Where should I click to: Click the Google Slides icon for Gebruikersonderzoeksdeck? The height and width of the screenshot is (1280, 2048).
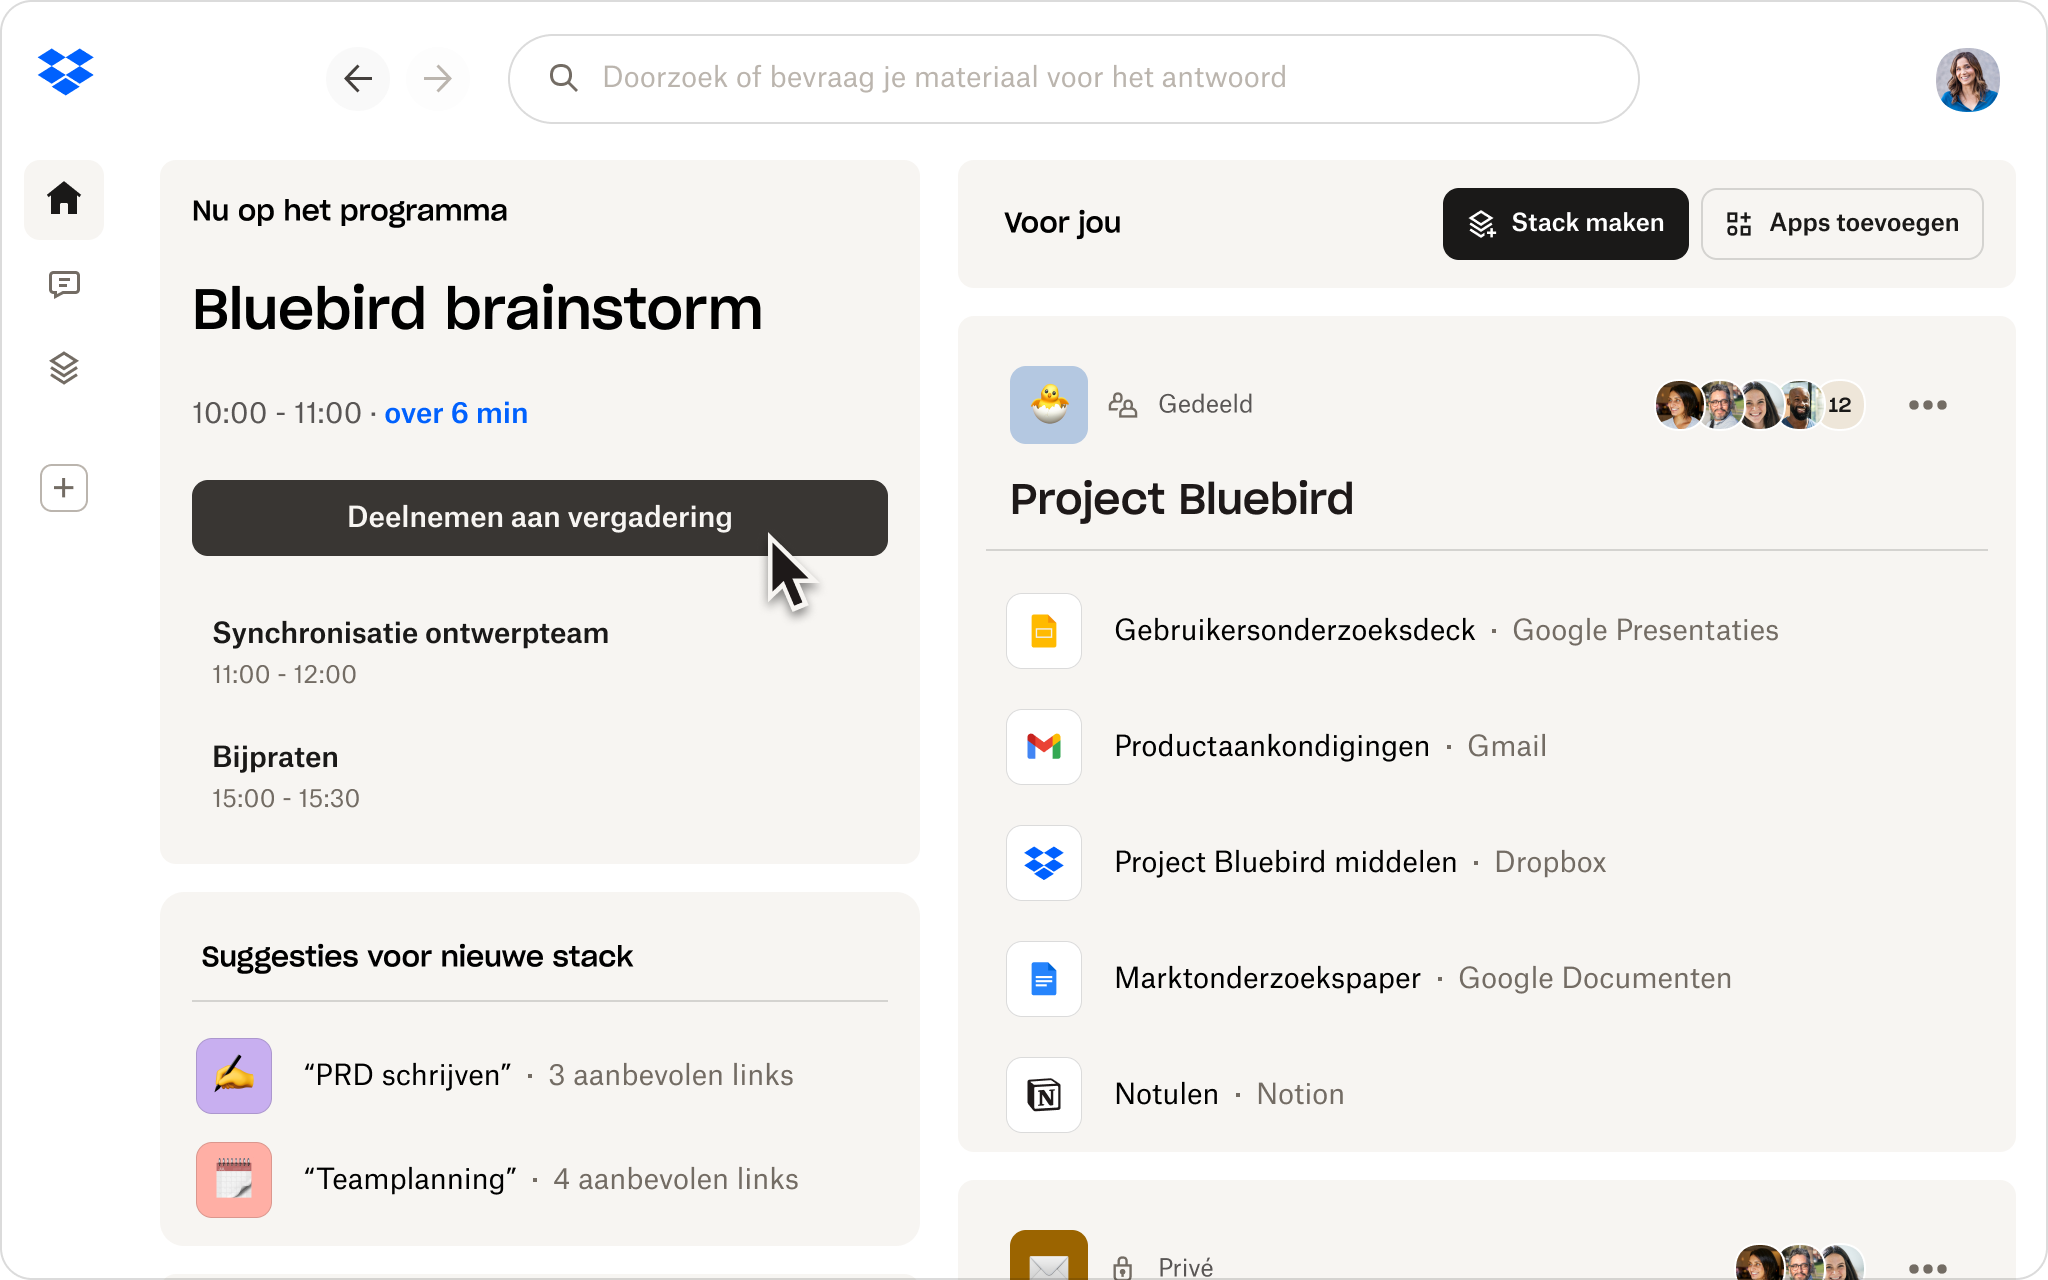pyautogui.click(x=1044, y=631)
